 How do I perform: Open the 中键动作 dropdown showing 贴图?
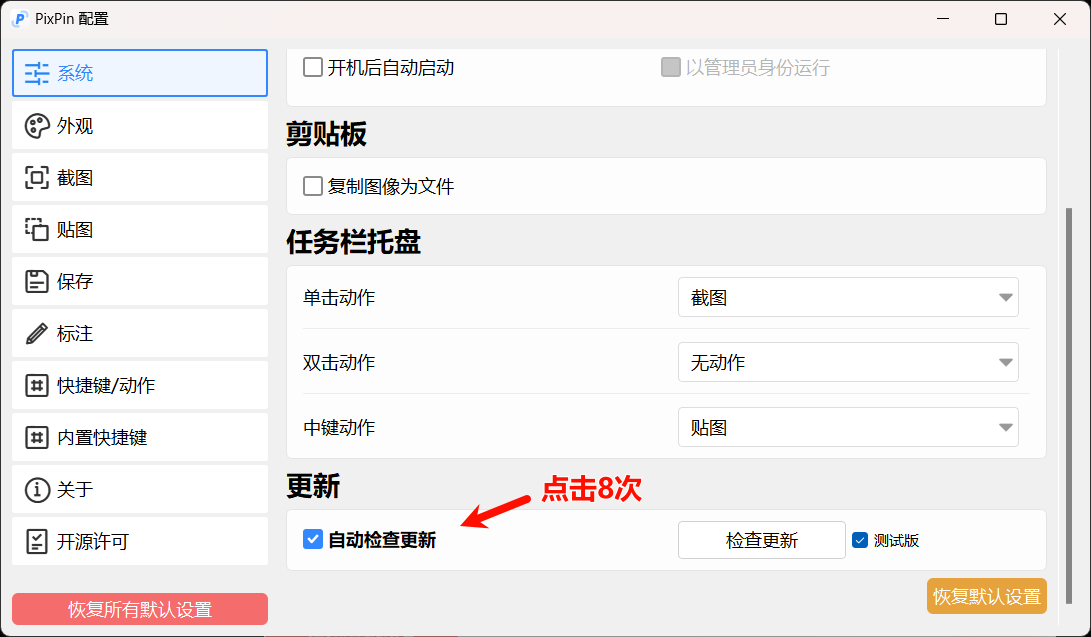pyautogui.click(x=847, y=427)
